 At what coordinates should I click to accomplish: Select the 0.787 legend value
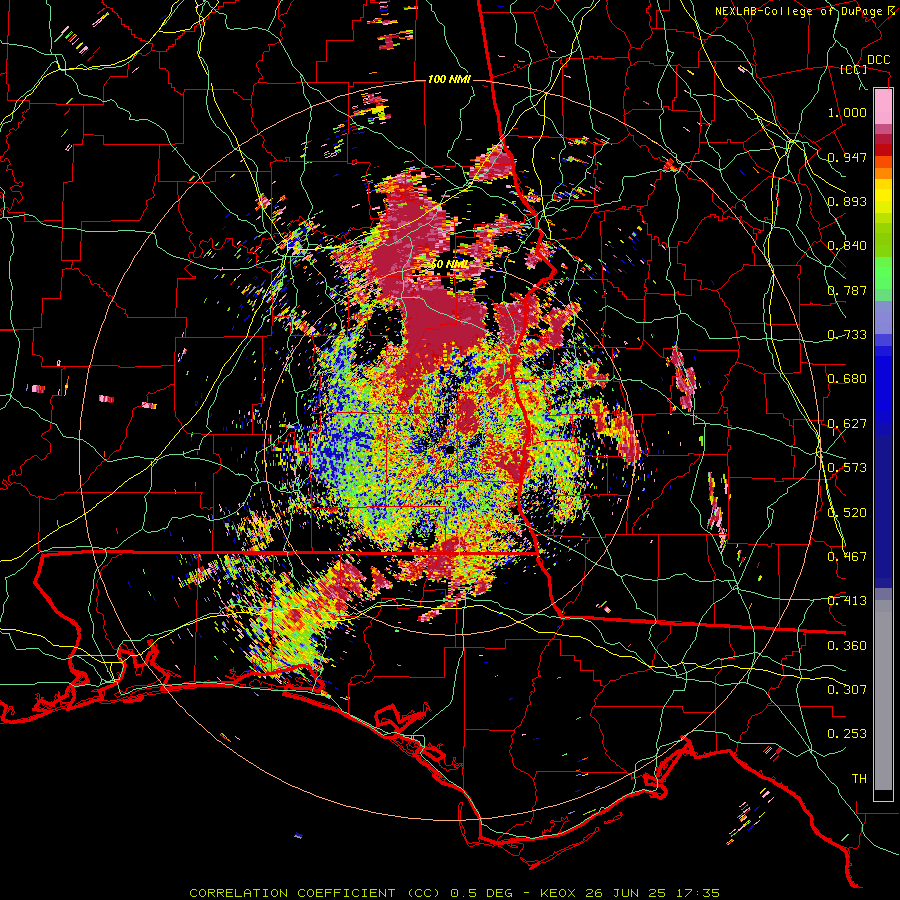[x=847, y=290]
